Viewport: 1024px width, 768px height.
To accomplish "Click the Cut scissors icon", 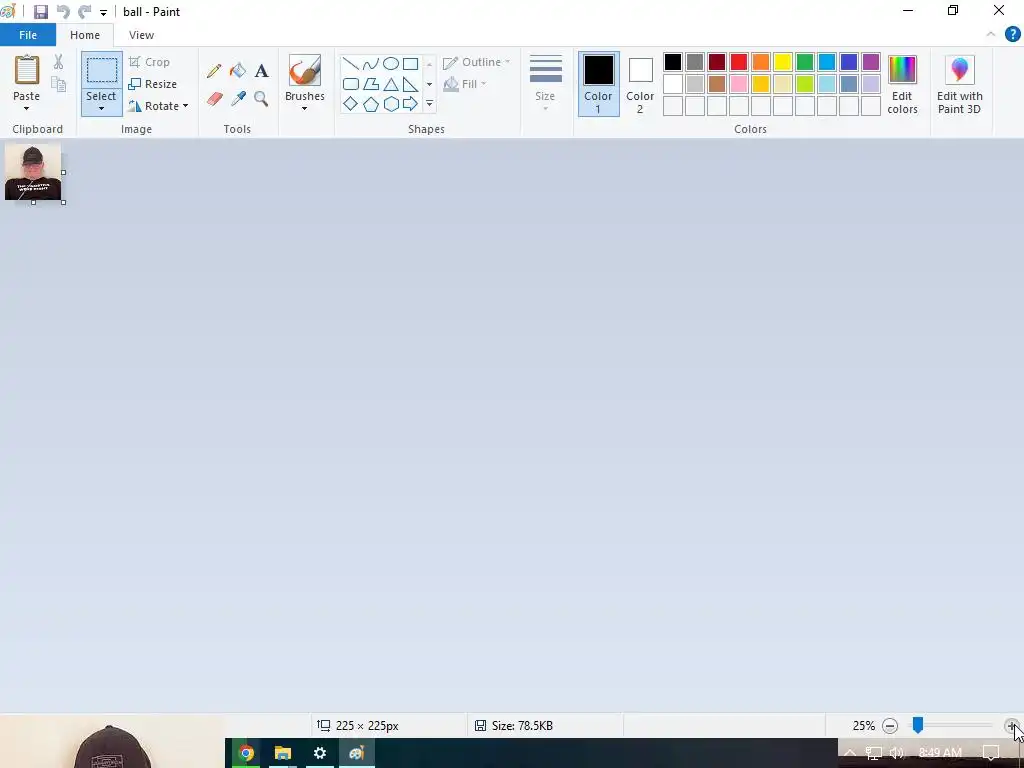I will (59, 62).
